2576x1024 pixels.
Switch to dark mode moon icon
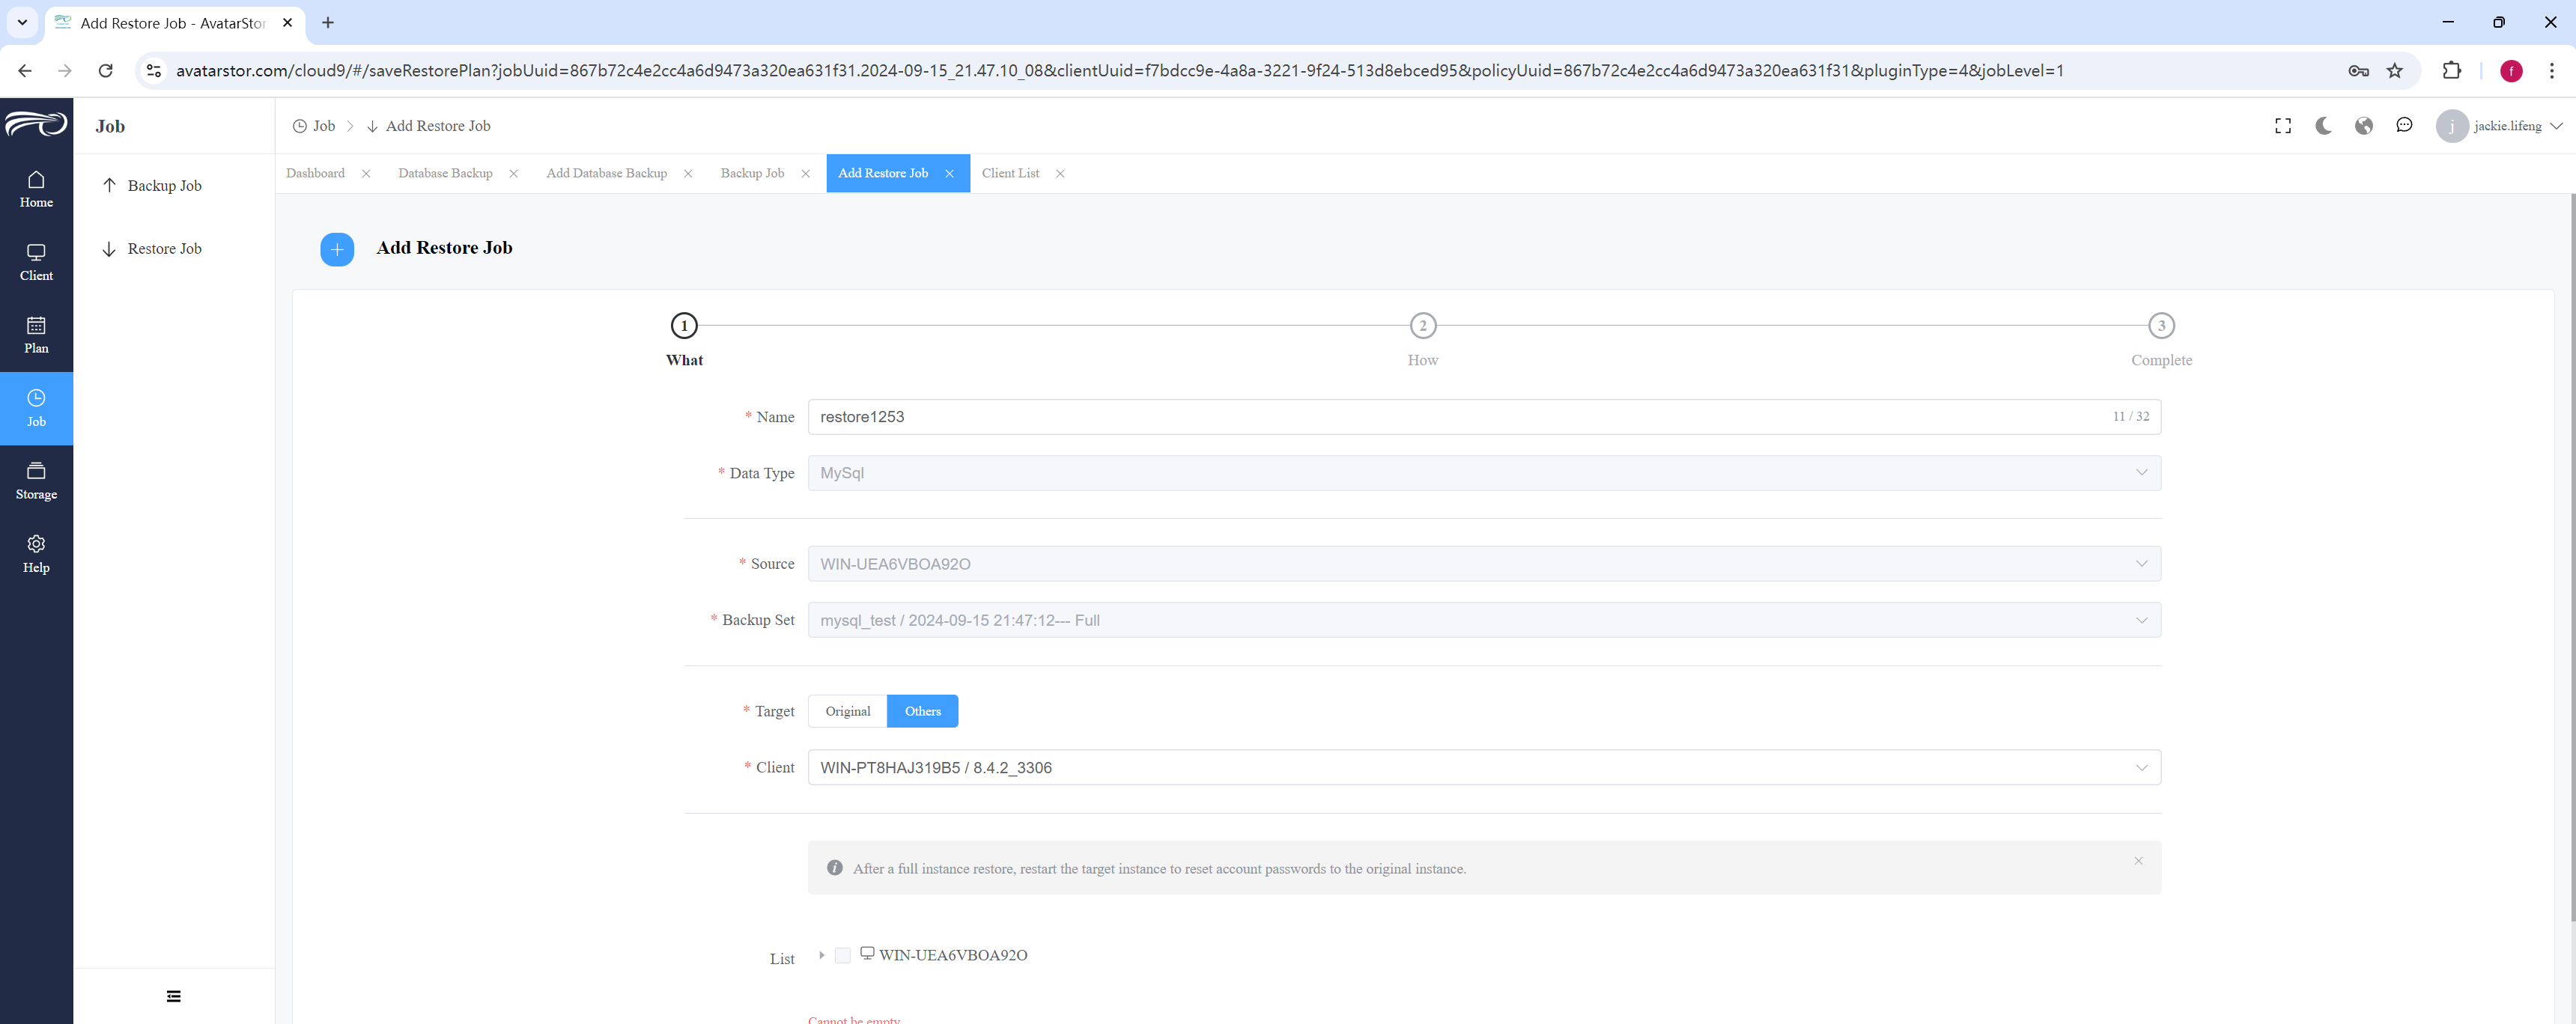2323,126
